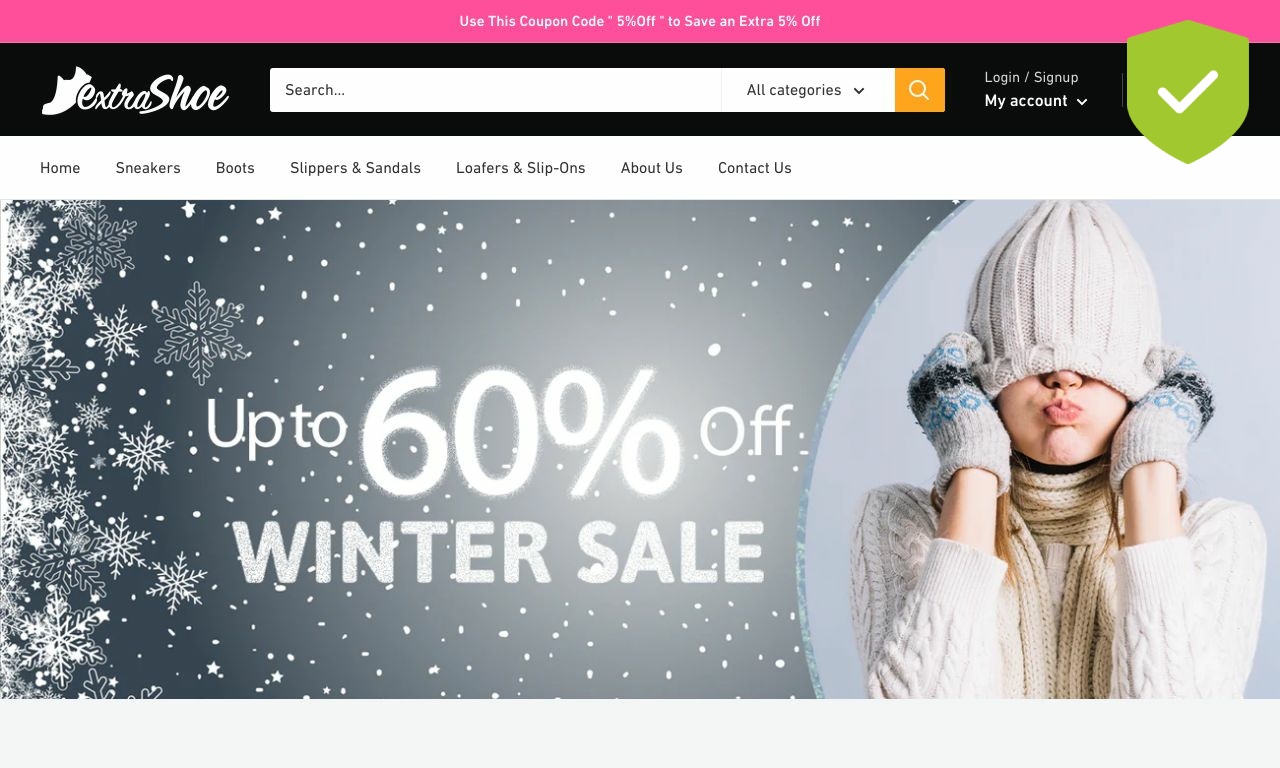This screenshot has height=768, width=1280.
Task: Click the Login / Signup text
Action: point(1031,77)
